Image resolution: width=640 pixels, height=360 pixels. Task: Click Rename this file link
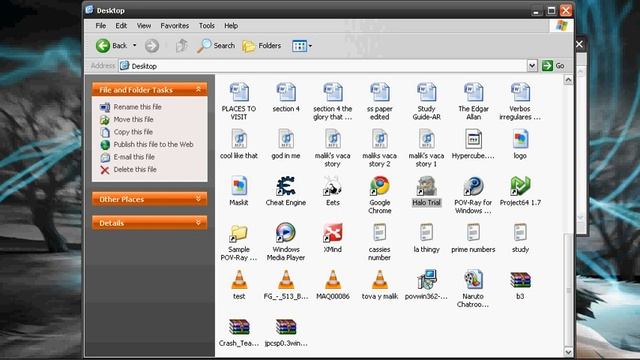[x=138, y=107]
